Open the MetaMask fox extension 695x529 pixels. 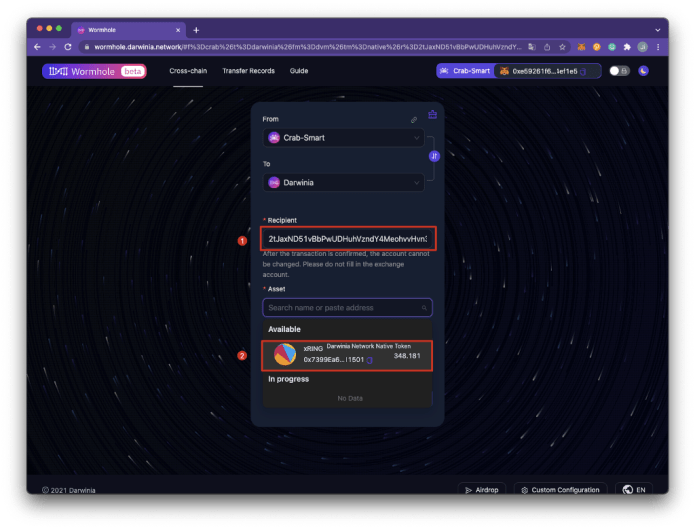[581, 47]
